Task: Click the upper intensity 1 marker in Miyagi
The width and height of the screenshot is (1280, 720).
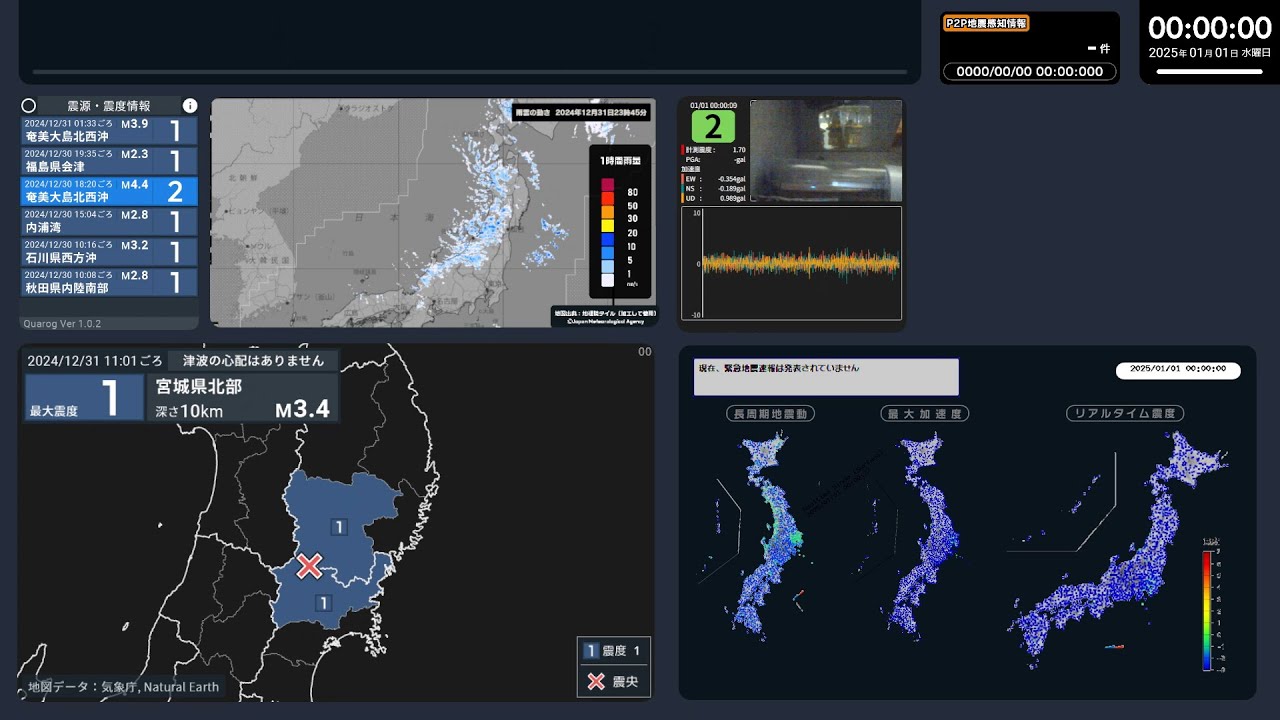Action: click(x=339, y=527)
